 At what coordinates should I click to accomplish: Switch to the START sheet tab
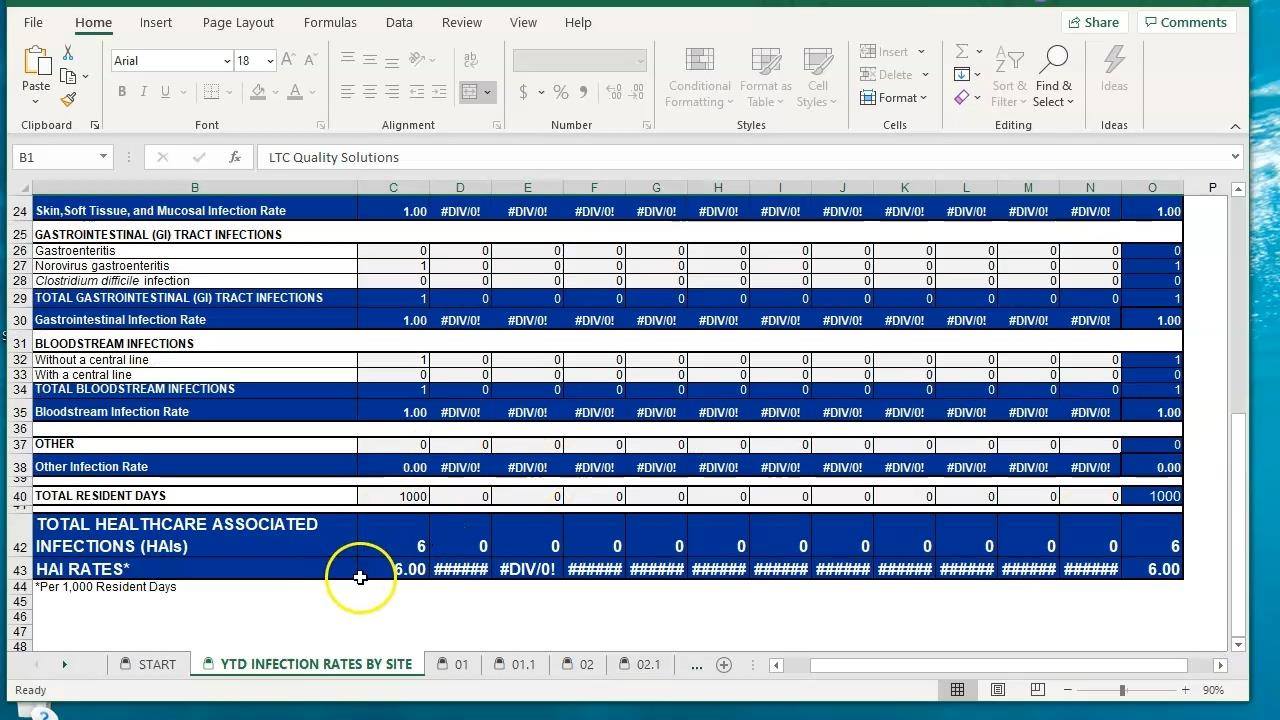148,665
